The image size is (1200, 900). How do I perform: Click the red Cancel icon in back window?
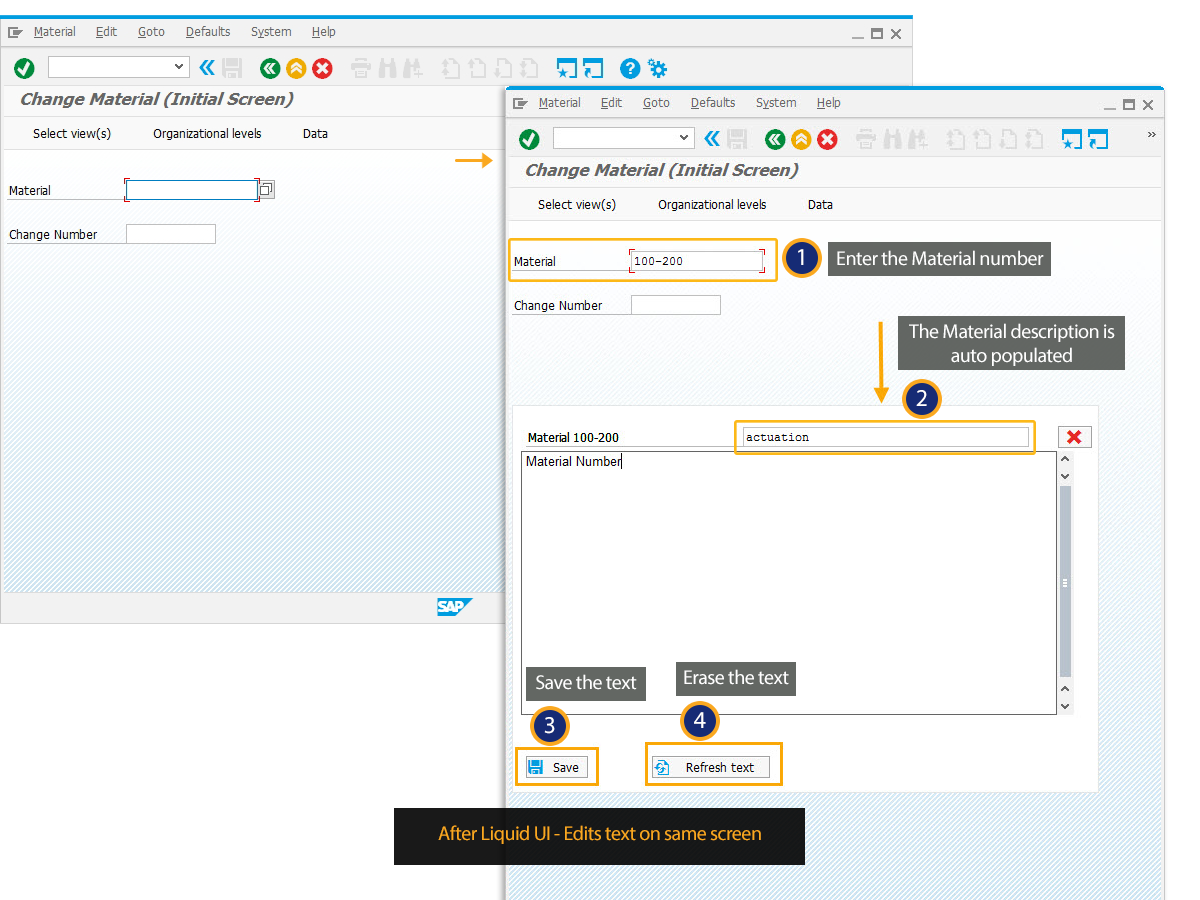322,68
